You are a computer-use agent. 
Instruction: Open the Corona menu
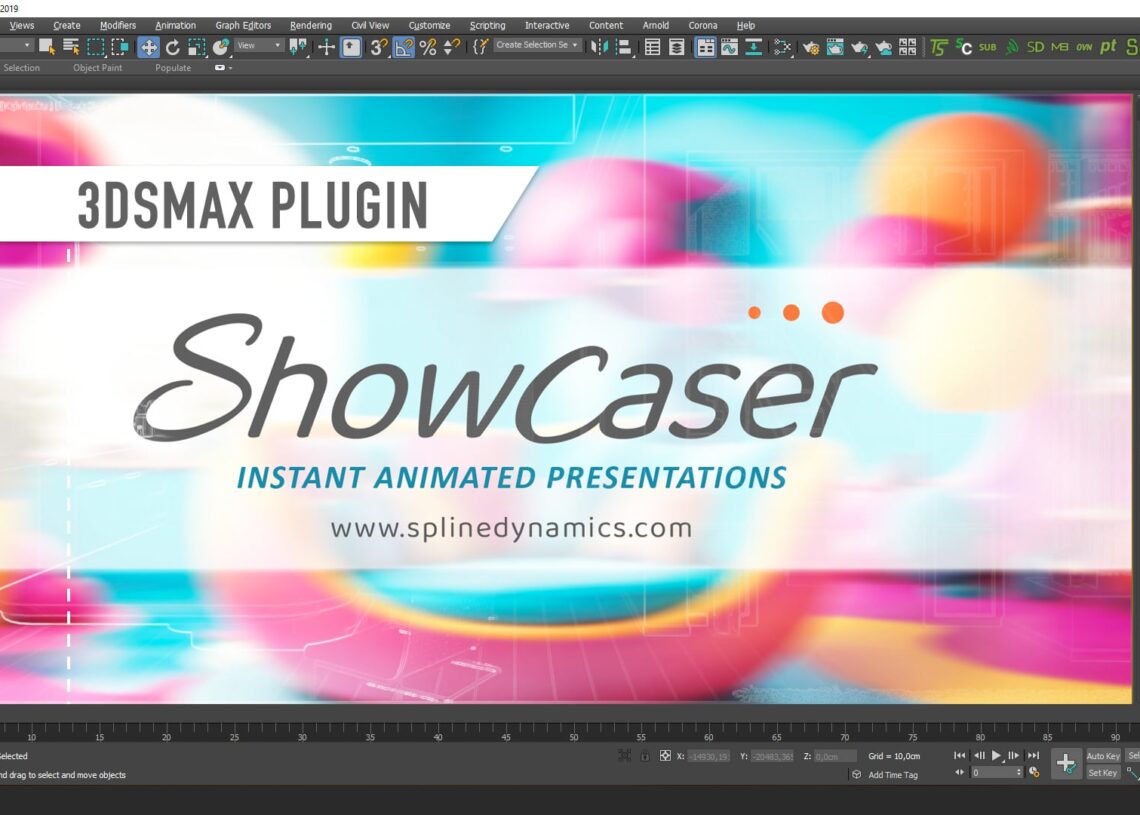point(703,25)
